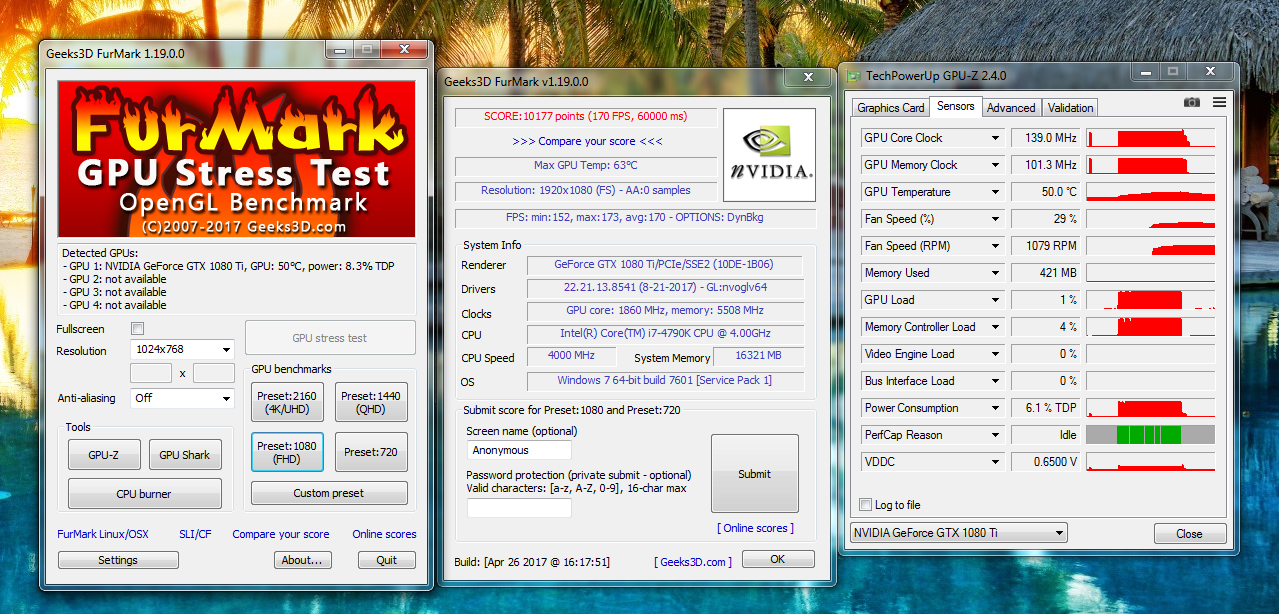Click the 1079 RPM fan speed value

point(1046,246)
